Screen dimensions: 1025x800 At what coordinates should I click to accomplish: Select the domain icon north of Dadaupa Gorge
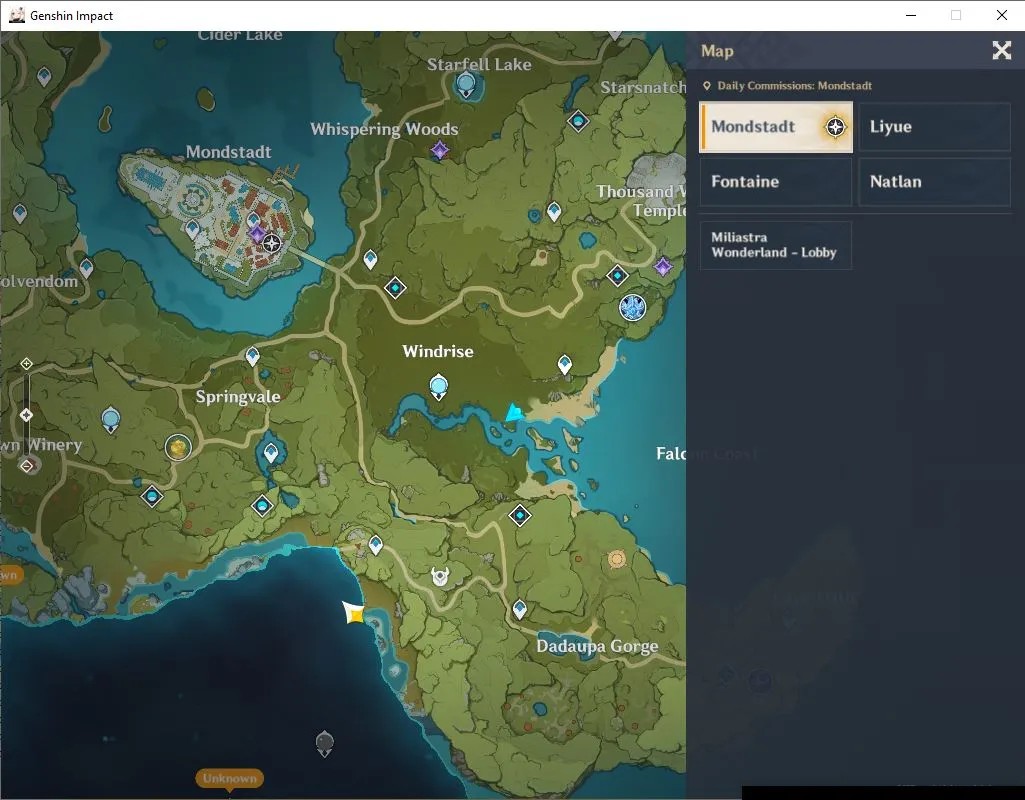click(520, 516)
